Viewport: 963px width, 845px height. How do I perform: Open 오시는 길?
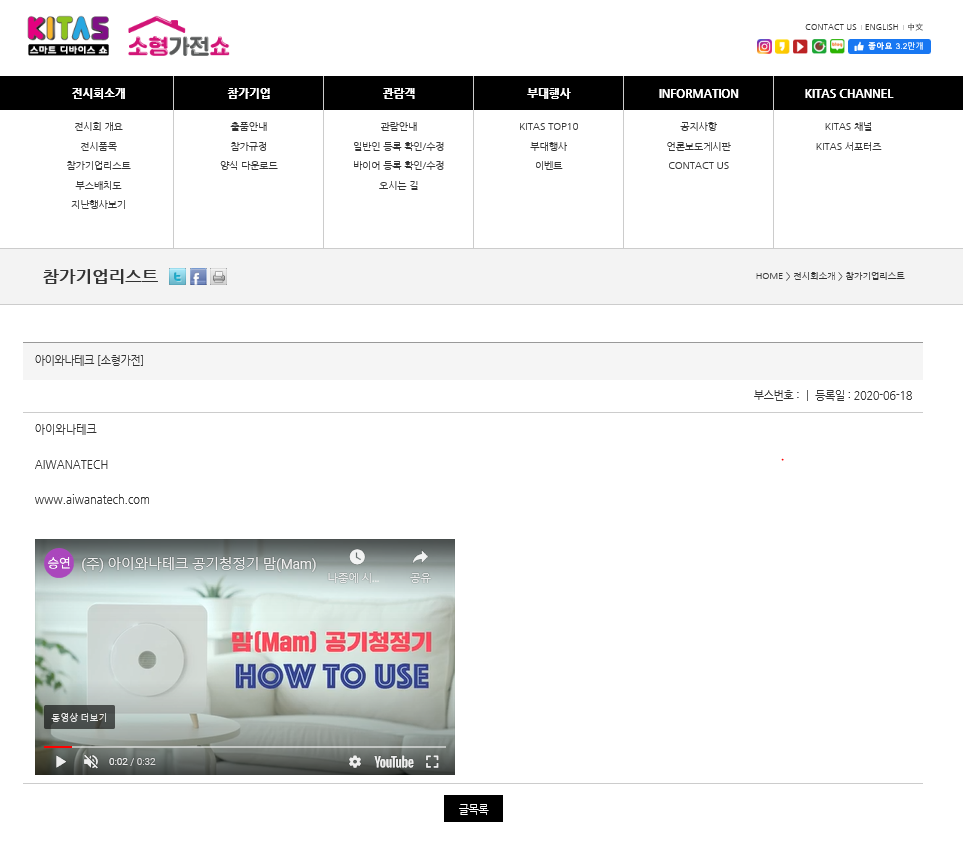399,185
